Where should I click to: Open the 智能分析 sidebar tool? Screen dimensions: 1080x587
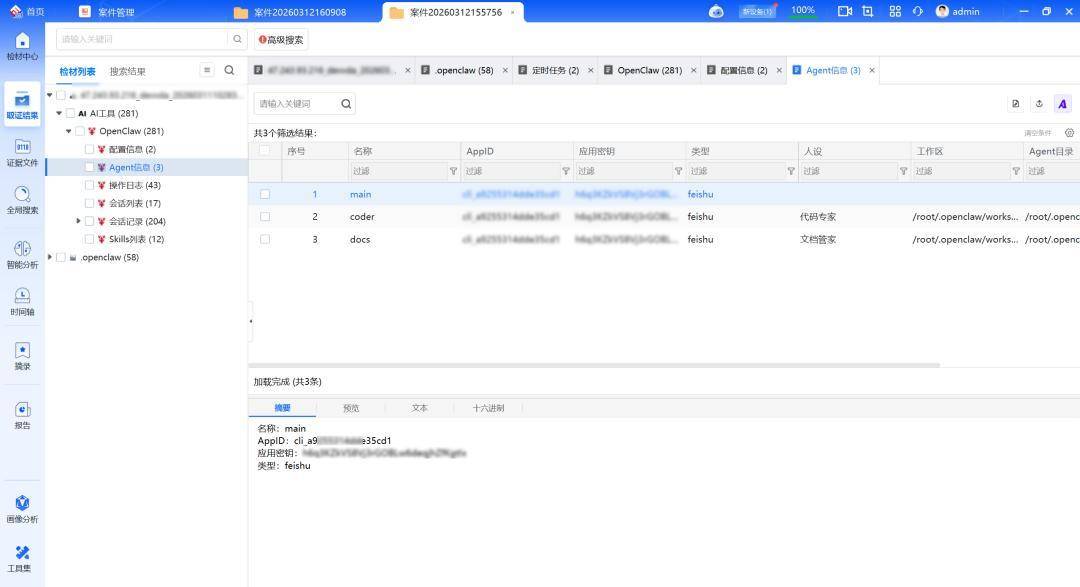point(22,253)
